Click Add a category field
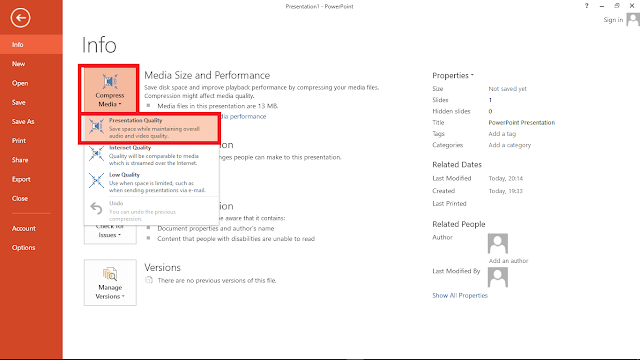Viewport: 640px width, 360px height. tap(510, 145)
